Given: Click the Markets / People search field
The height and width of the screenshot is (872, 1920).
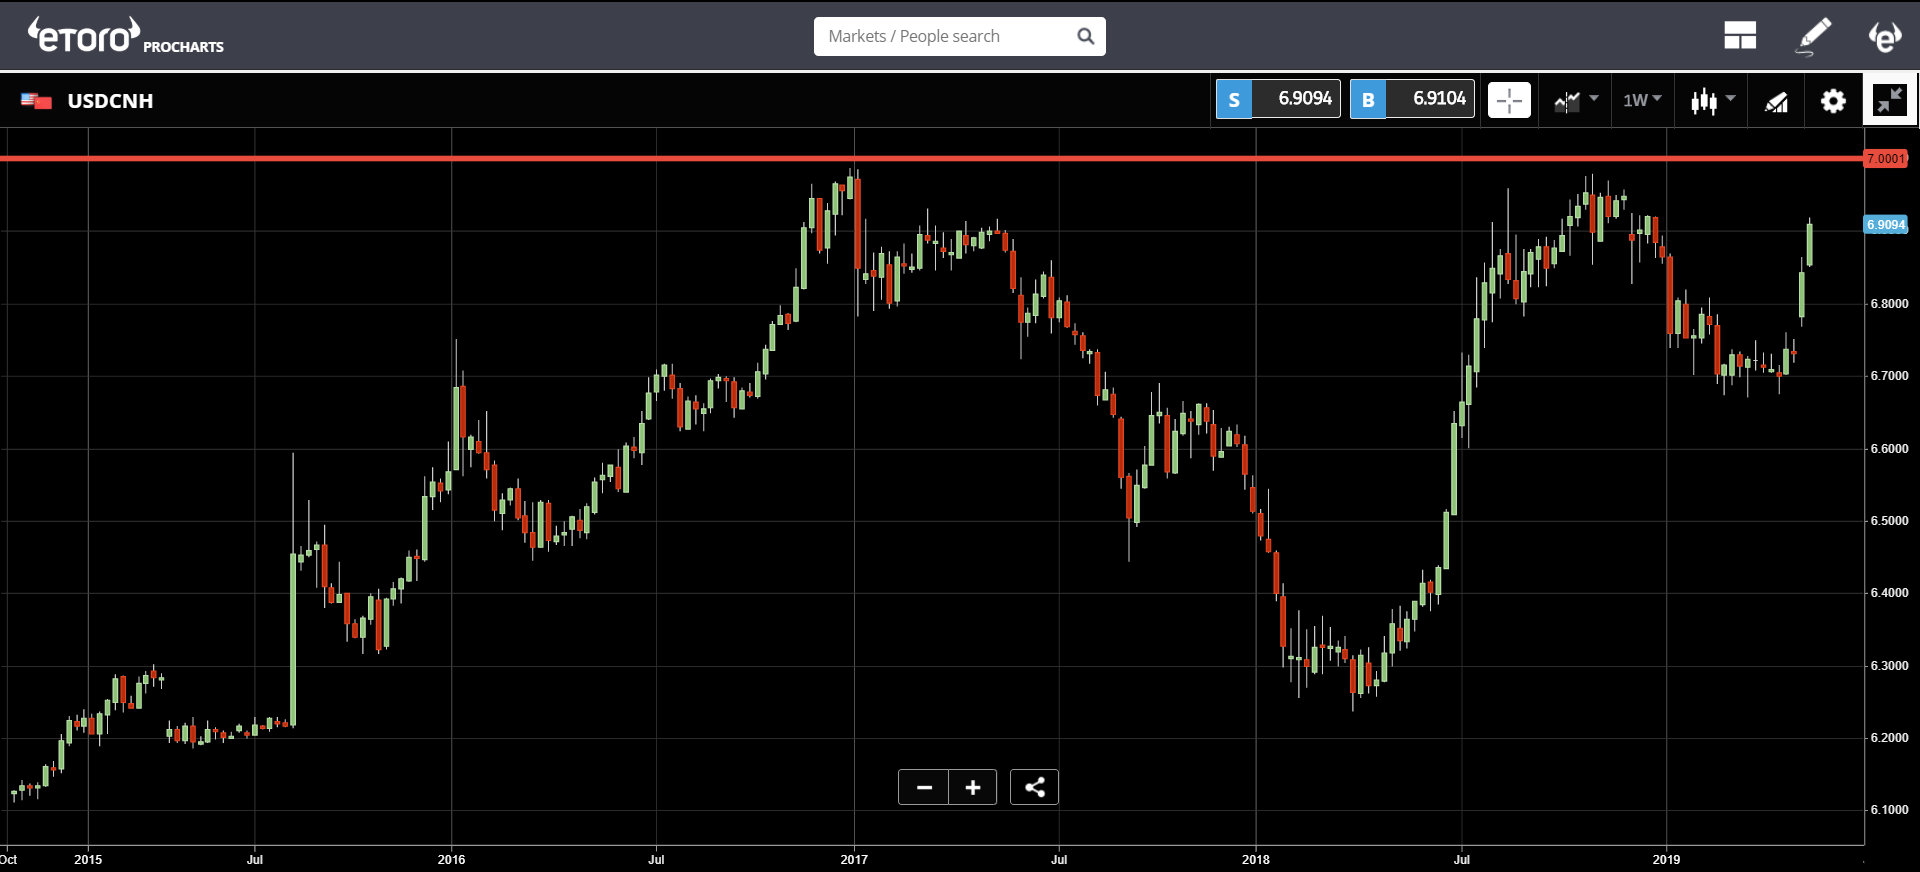Looking at the screenshot, I should coord(945,37).
